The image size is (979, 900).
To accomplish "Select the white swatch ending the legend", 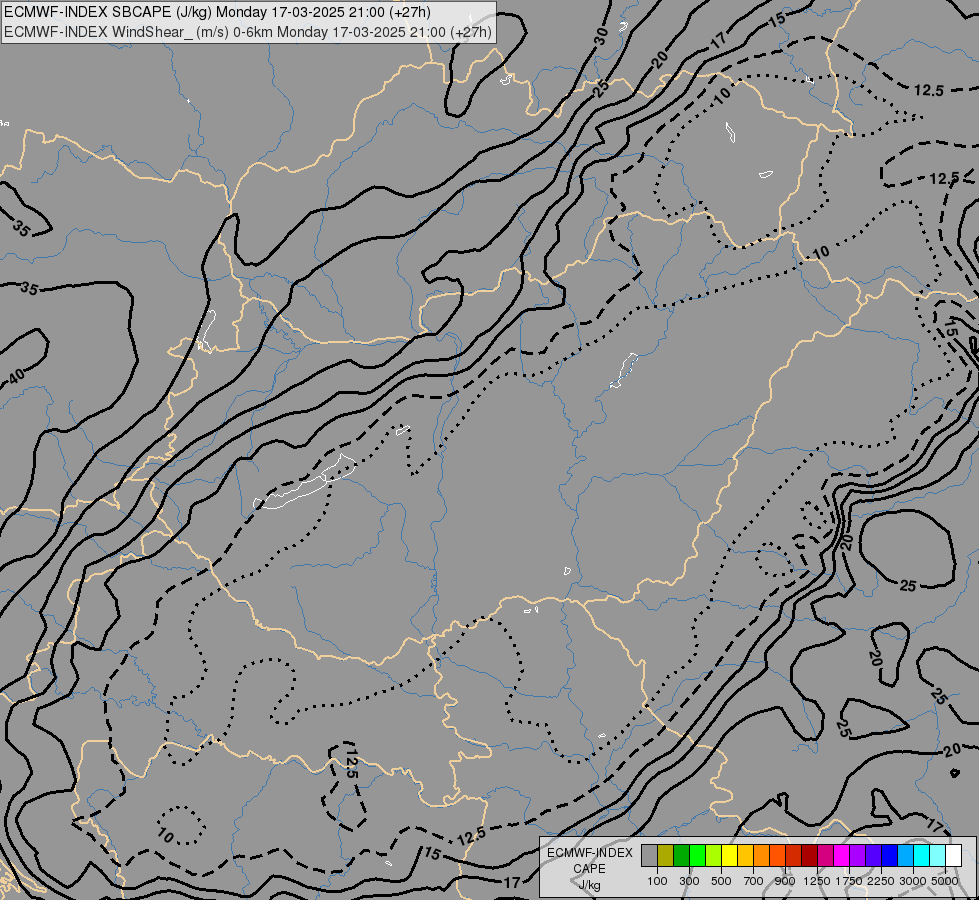I will tap(954, 855).
